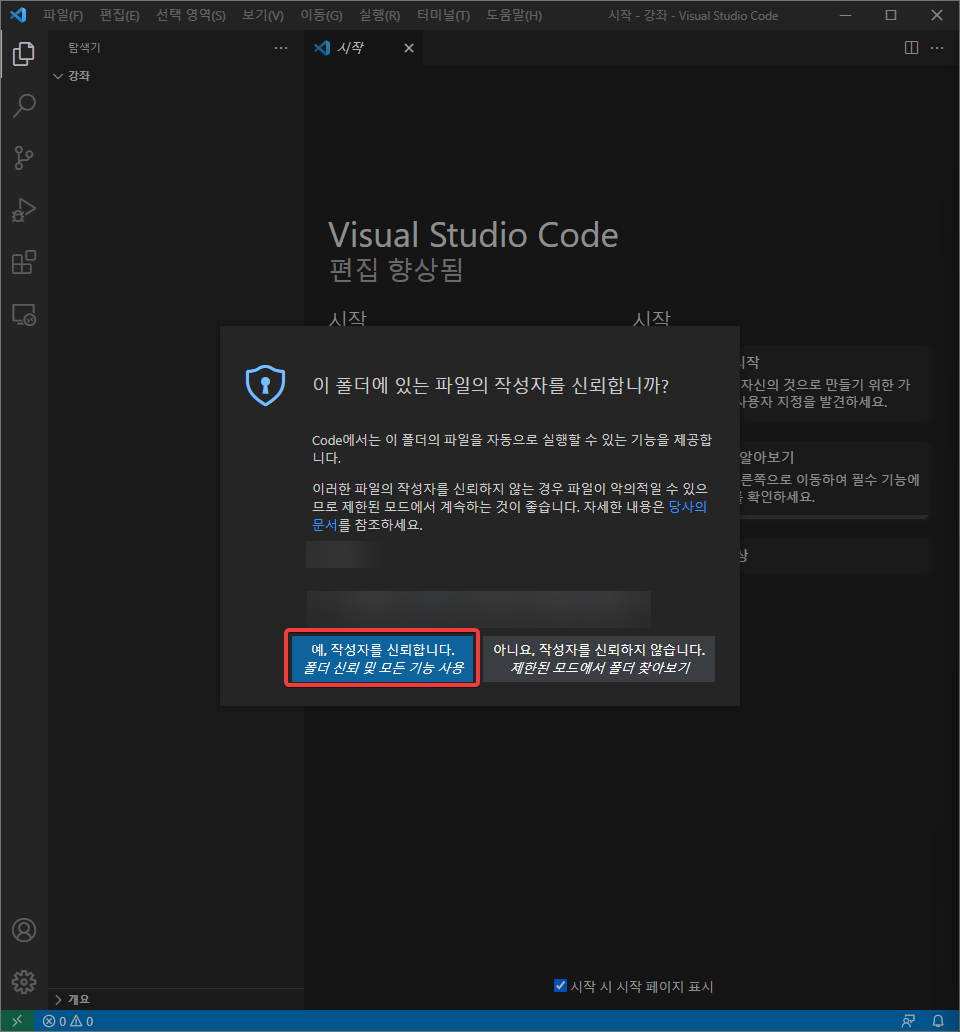This screenshot has width=960, height=1032.
Task: Click 예, 작성자를 신뢰합니다 button
Action: pyautogui.click(x=382, y=658)
